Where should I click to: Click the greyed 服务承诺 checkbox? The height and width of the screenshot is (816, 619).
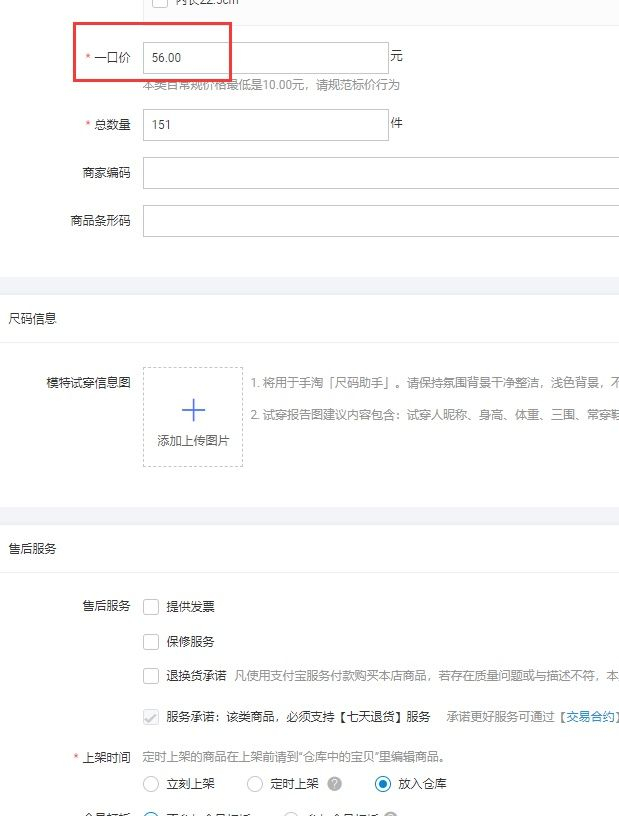[151, 716]
